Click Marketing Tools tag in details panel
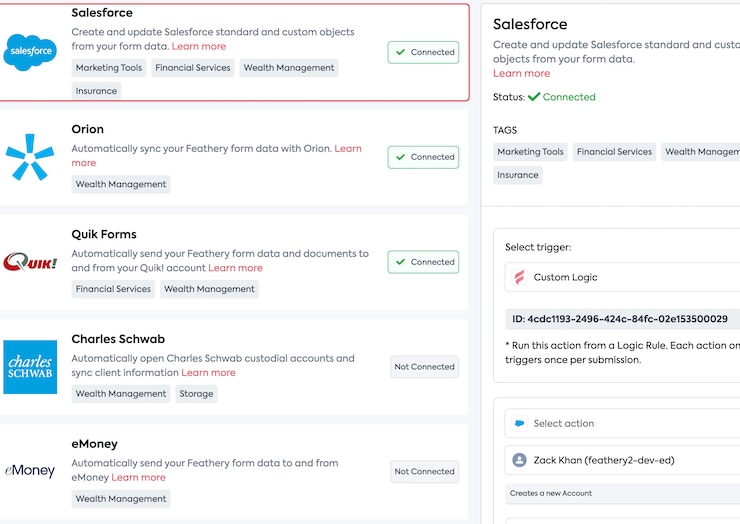 click(x=530, y=152)
